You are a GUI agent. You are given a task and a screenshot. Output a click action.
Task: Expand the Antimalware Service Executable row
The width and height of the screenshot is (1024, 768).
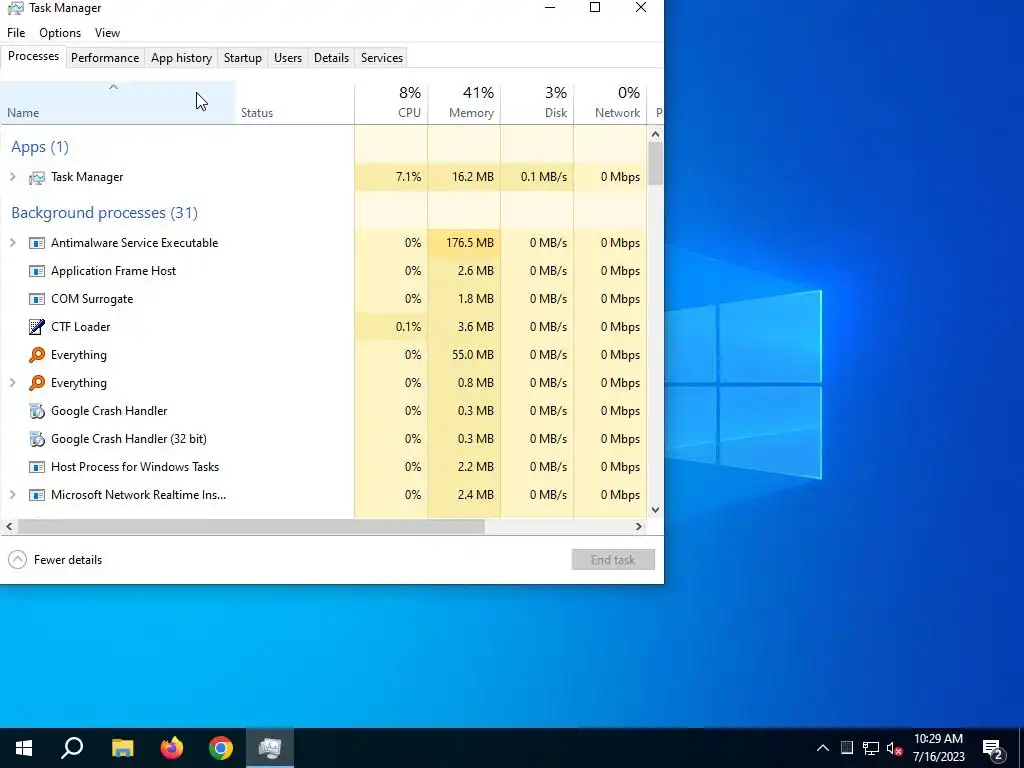coord(12,243)
